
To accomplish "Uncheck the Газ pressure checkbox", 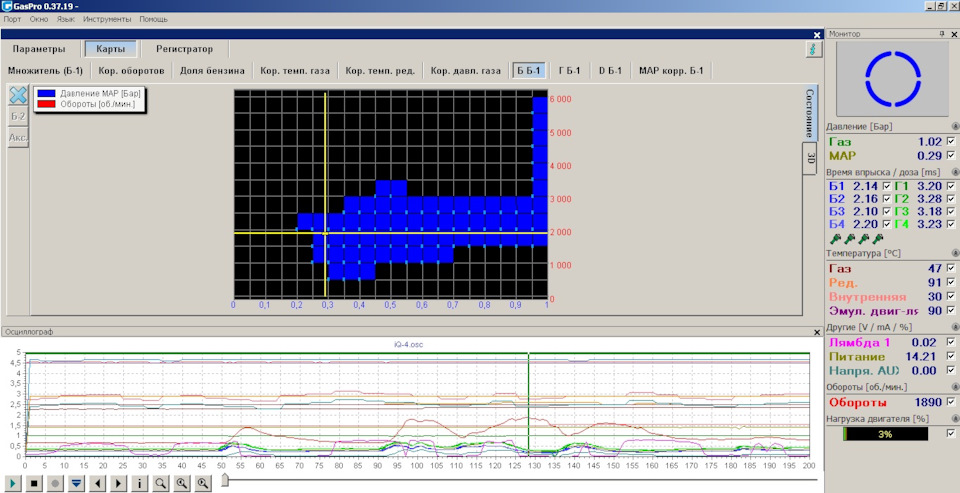I will pyautogui.click(x=951, y=142).
